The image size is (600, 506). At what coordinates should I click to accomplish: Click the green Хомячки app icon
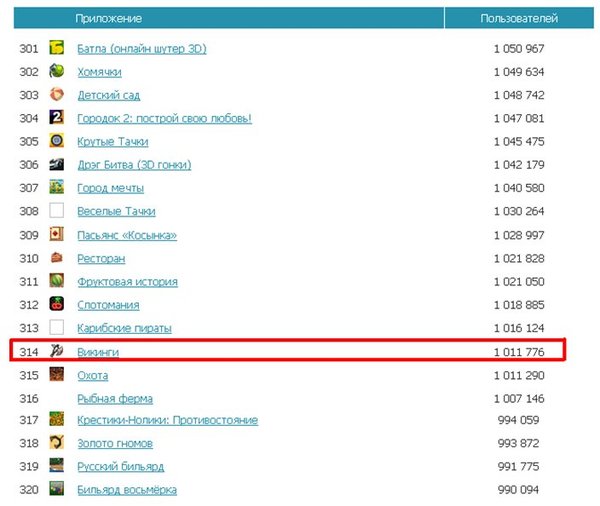click(57, 71)
